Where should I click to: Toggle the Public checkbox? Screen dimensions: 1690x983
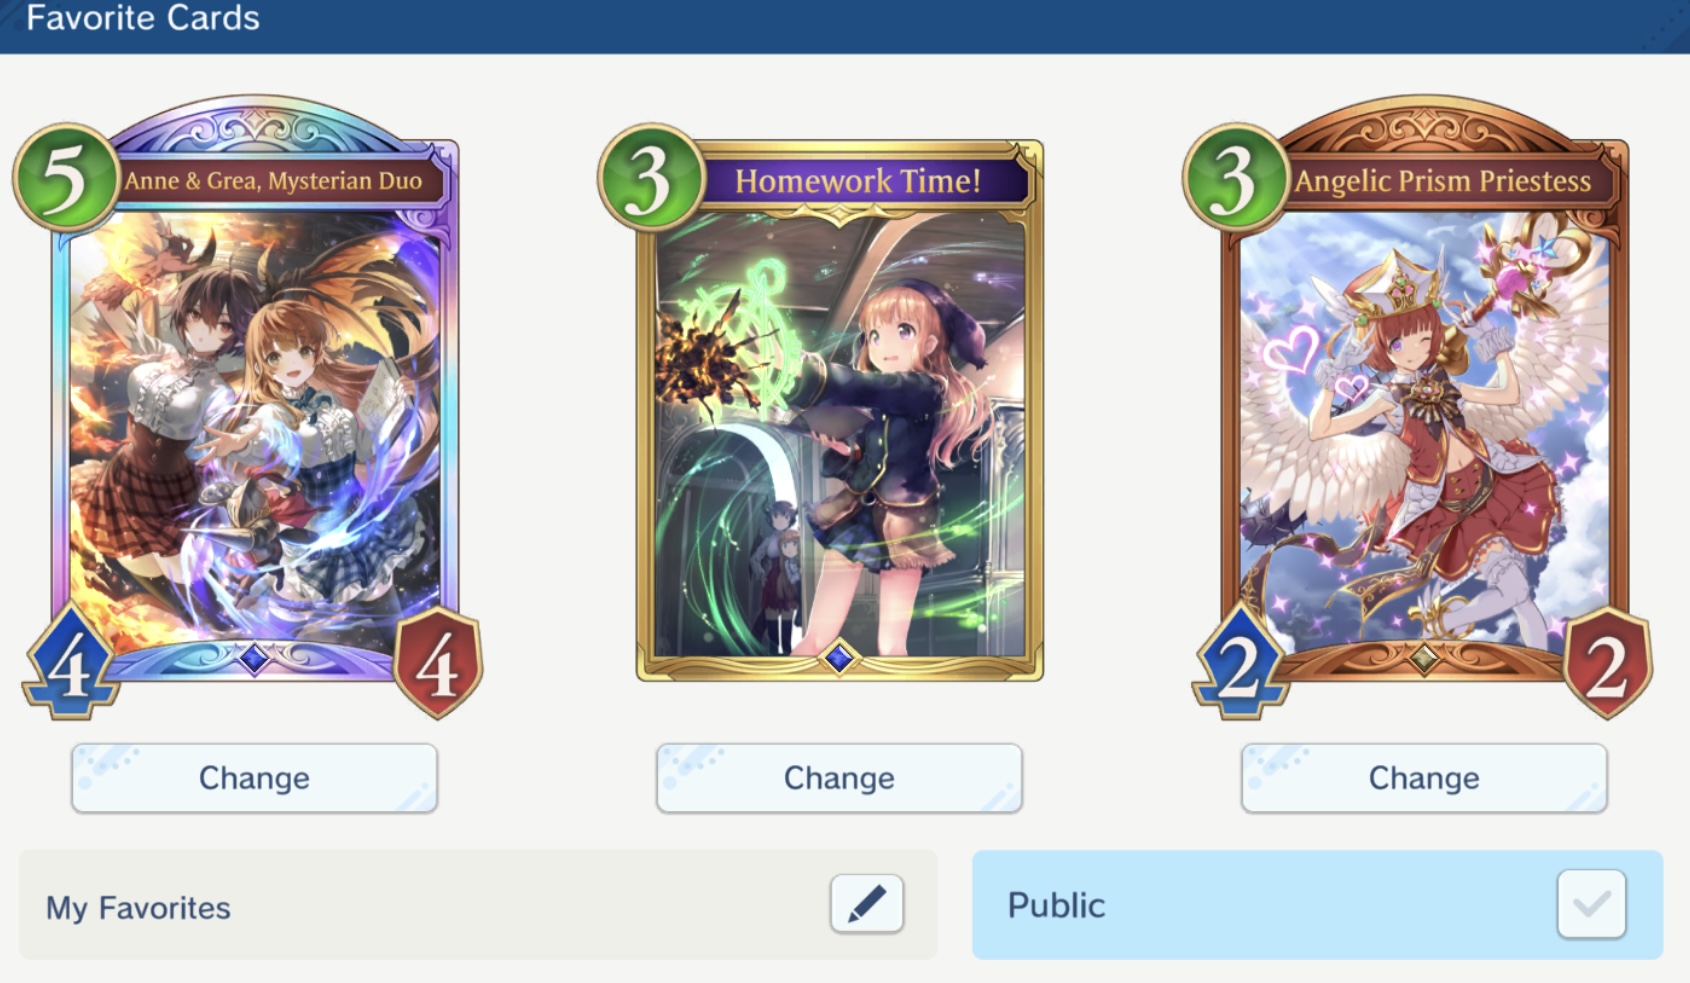pos(1591,904)
